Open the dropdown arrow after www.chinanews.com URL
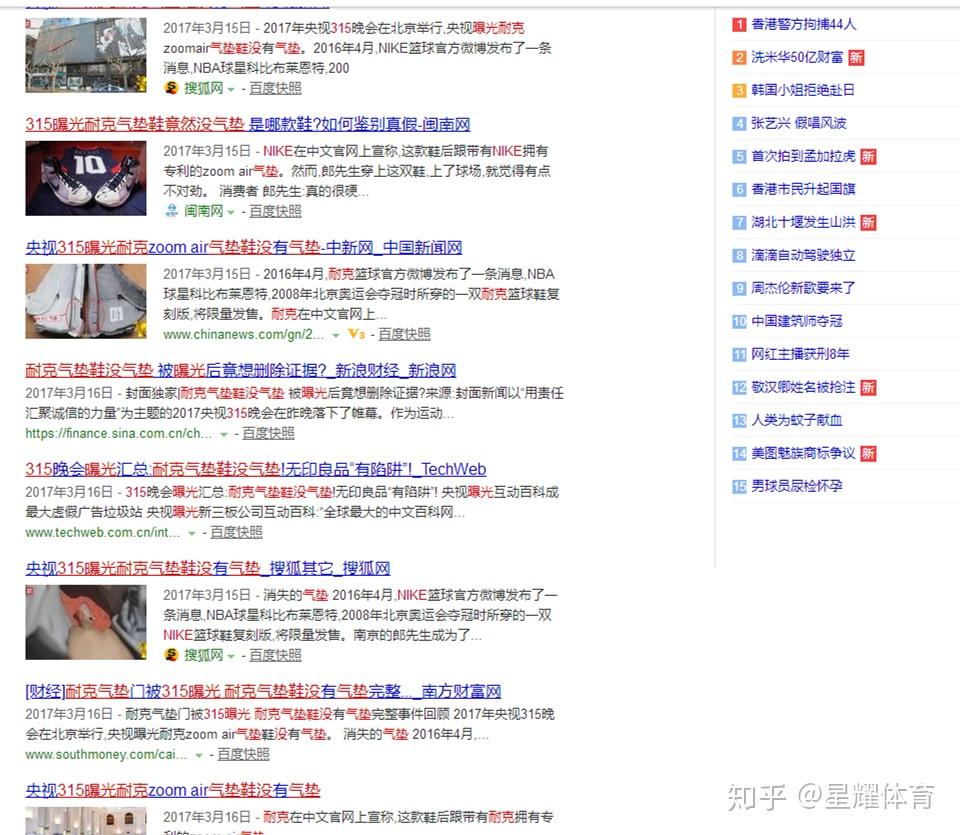 [x=336, y=335]
